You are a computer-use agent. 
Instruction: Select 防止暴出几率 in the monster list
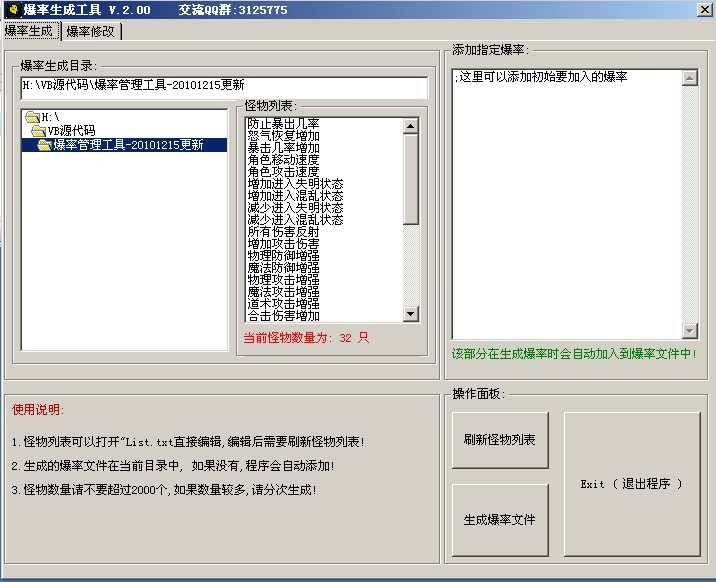point(284,124)
